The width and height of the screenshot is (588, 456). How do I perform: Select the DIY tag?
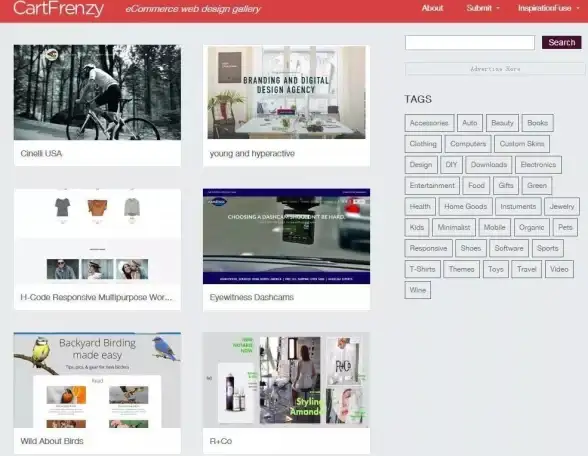click(452, 165)
